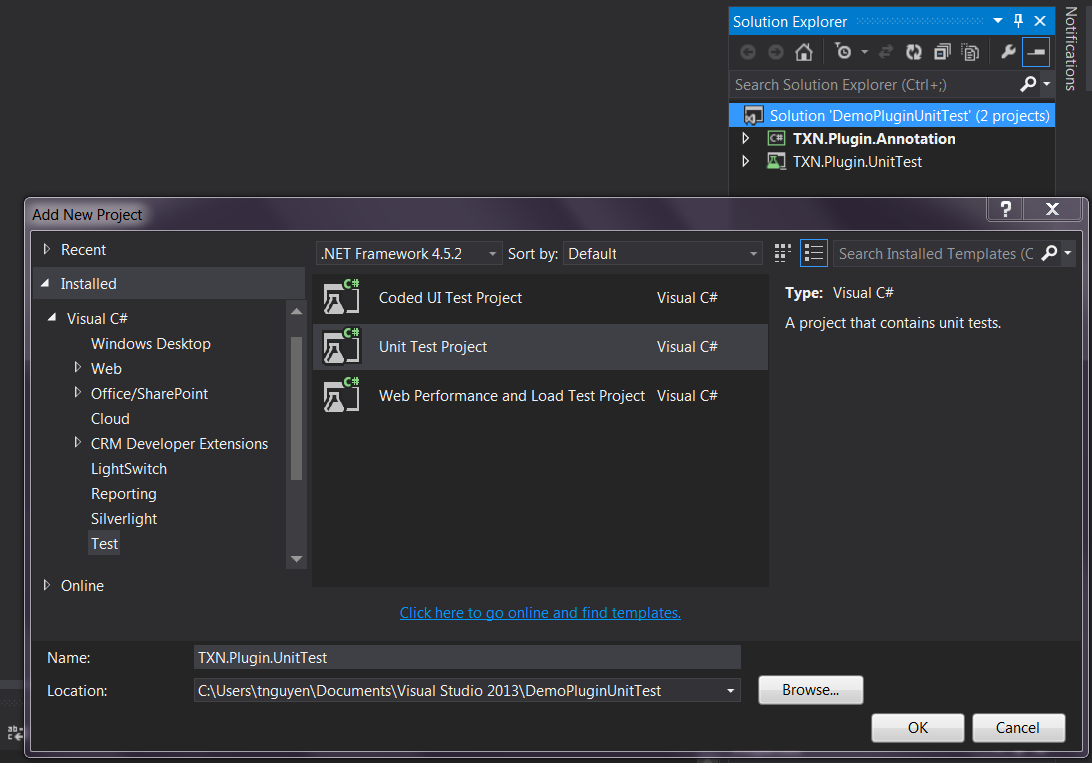Click the TXN.Plugin.Annotation C# project icon
This screenshot has width=1092, height=763.
pos(776,139)
